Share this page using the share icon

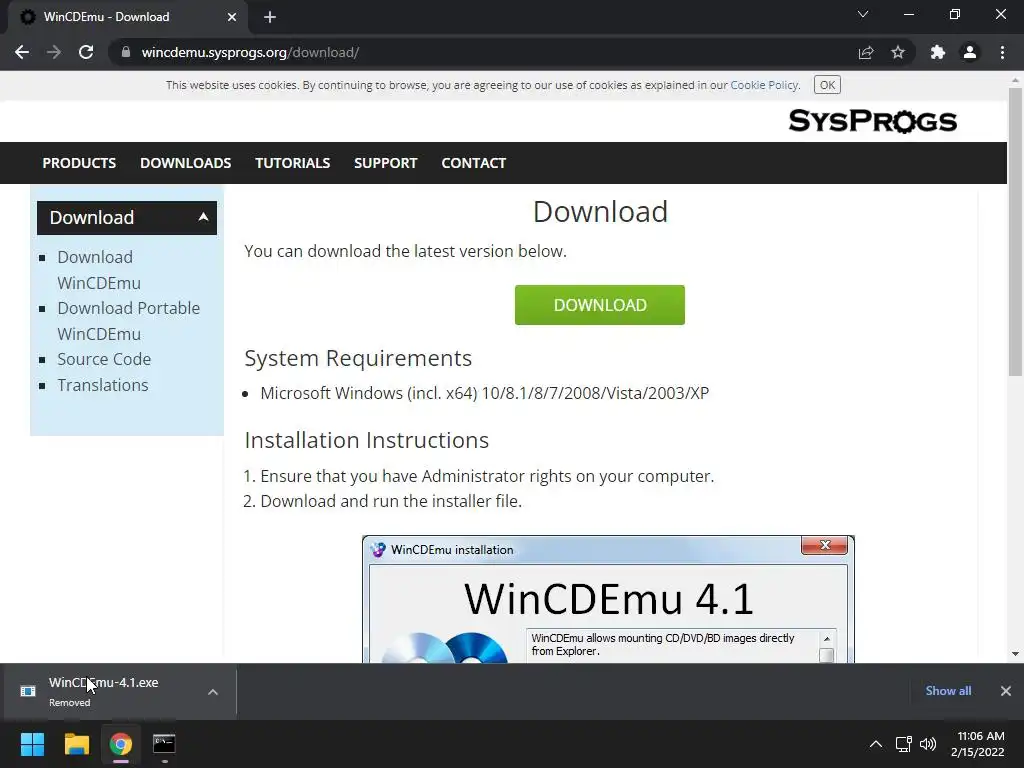[866, 52]
